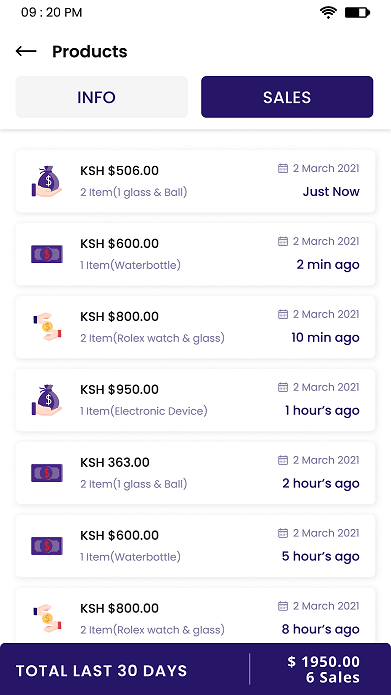Select the SALES tab
Image resolution: width=391 pixels, height=695 pixels.
coord(287,97)
